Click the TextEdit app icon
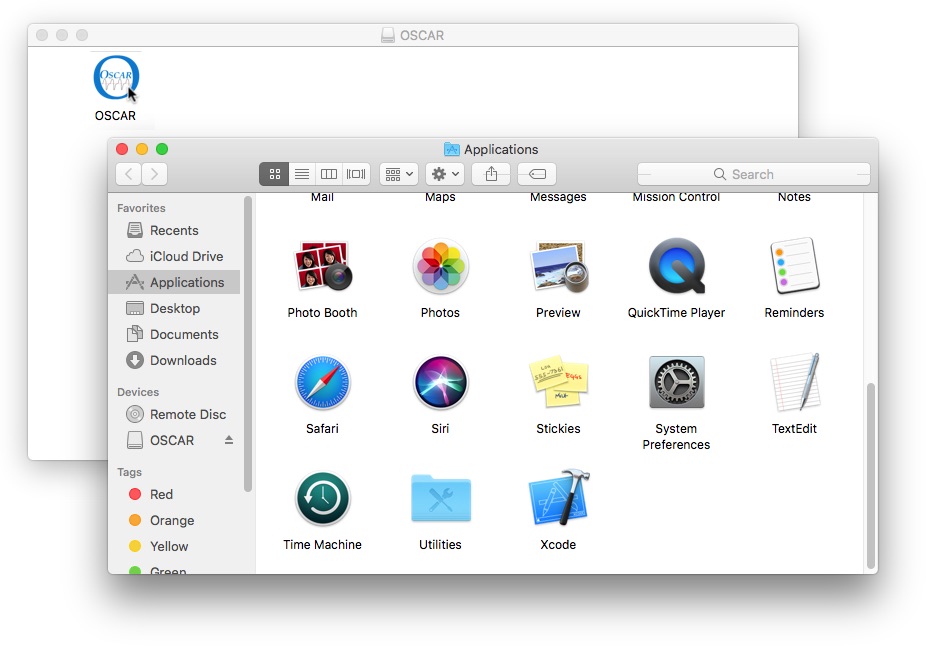 pos(795,382)
